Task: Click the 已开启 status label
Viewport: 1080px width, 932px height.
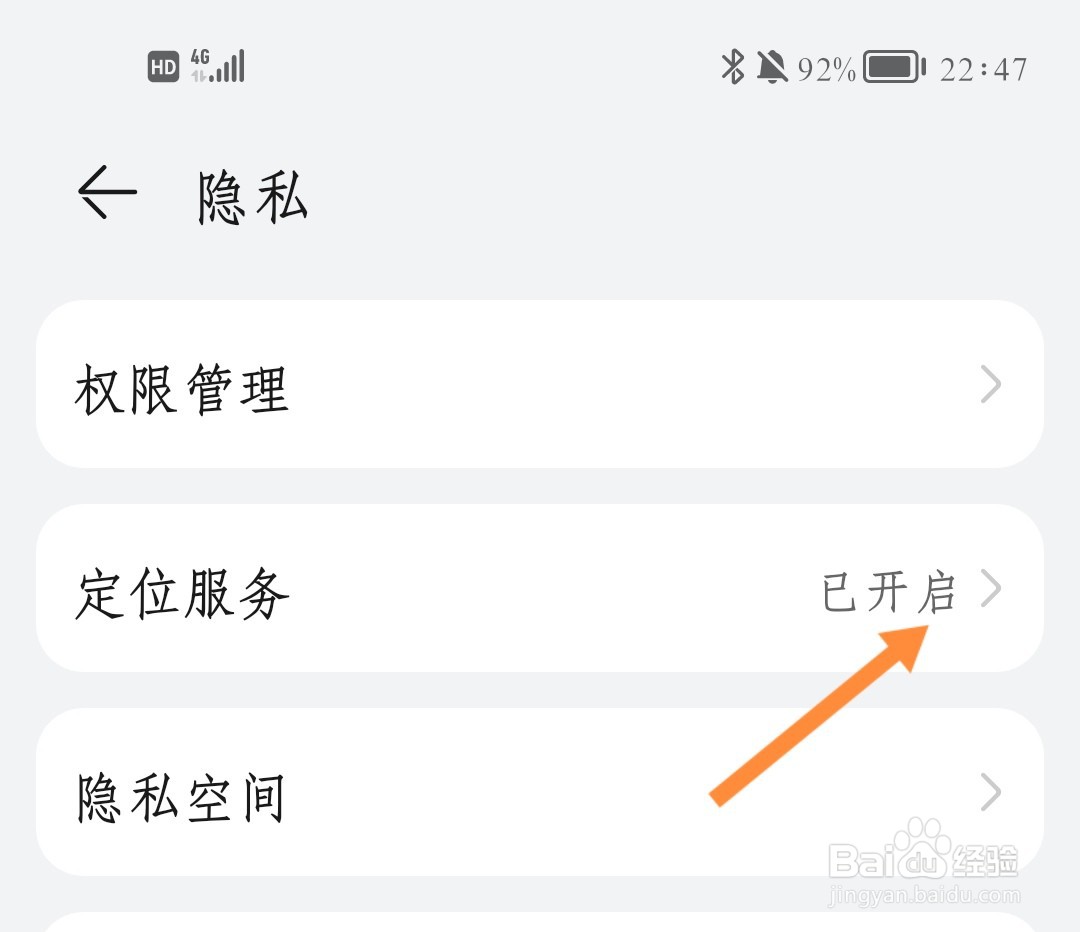Action: 889,592
